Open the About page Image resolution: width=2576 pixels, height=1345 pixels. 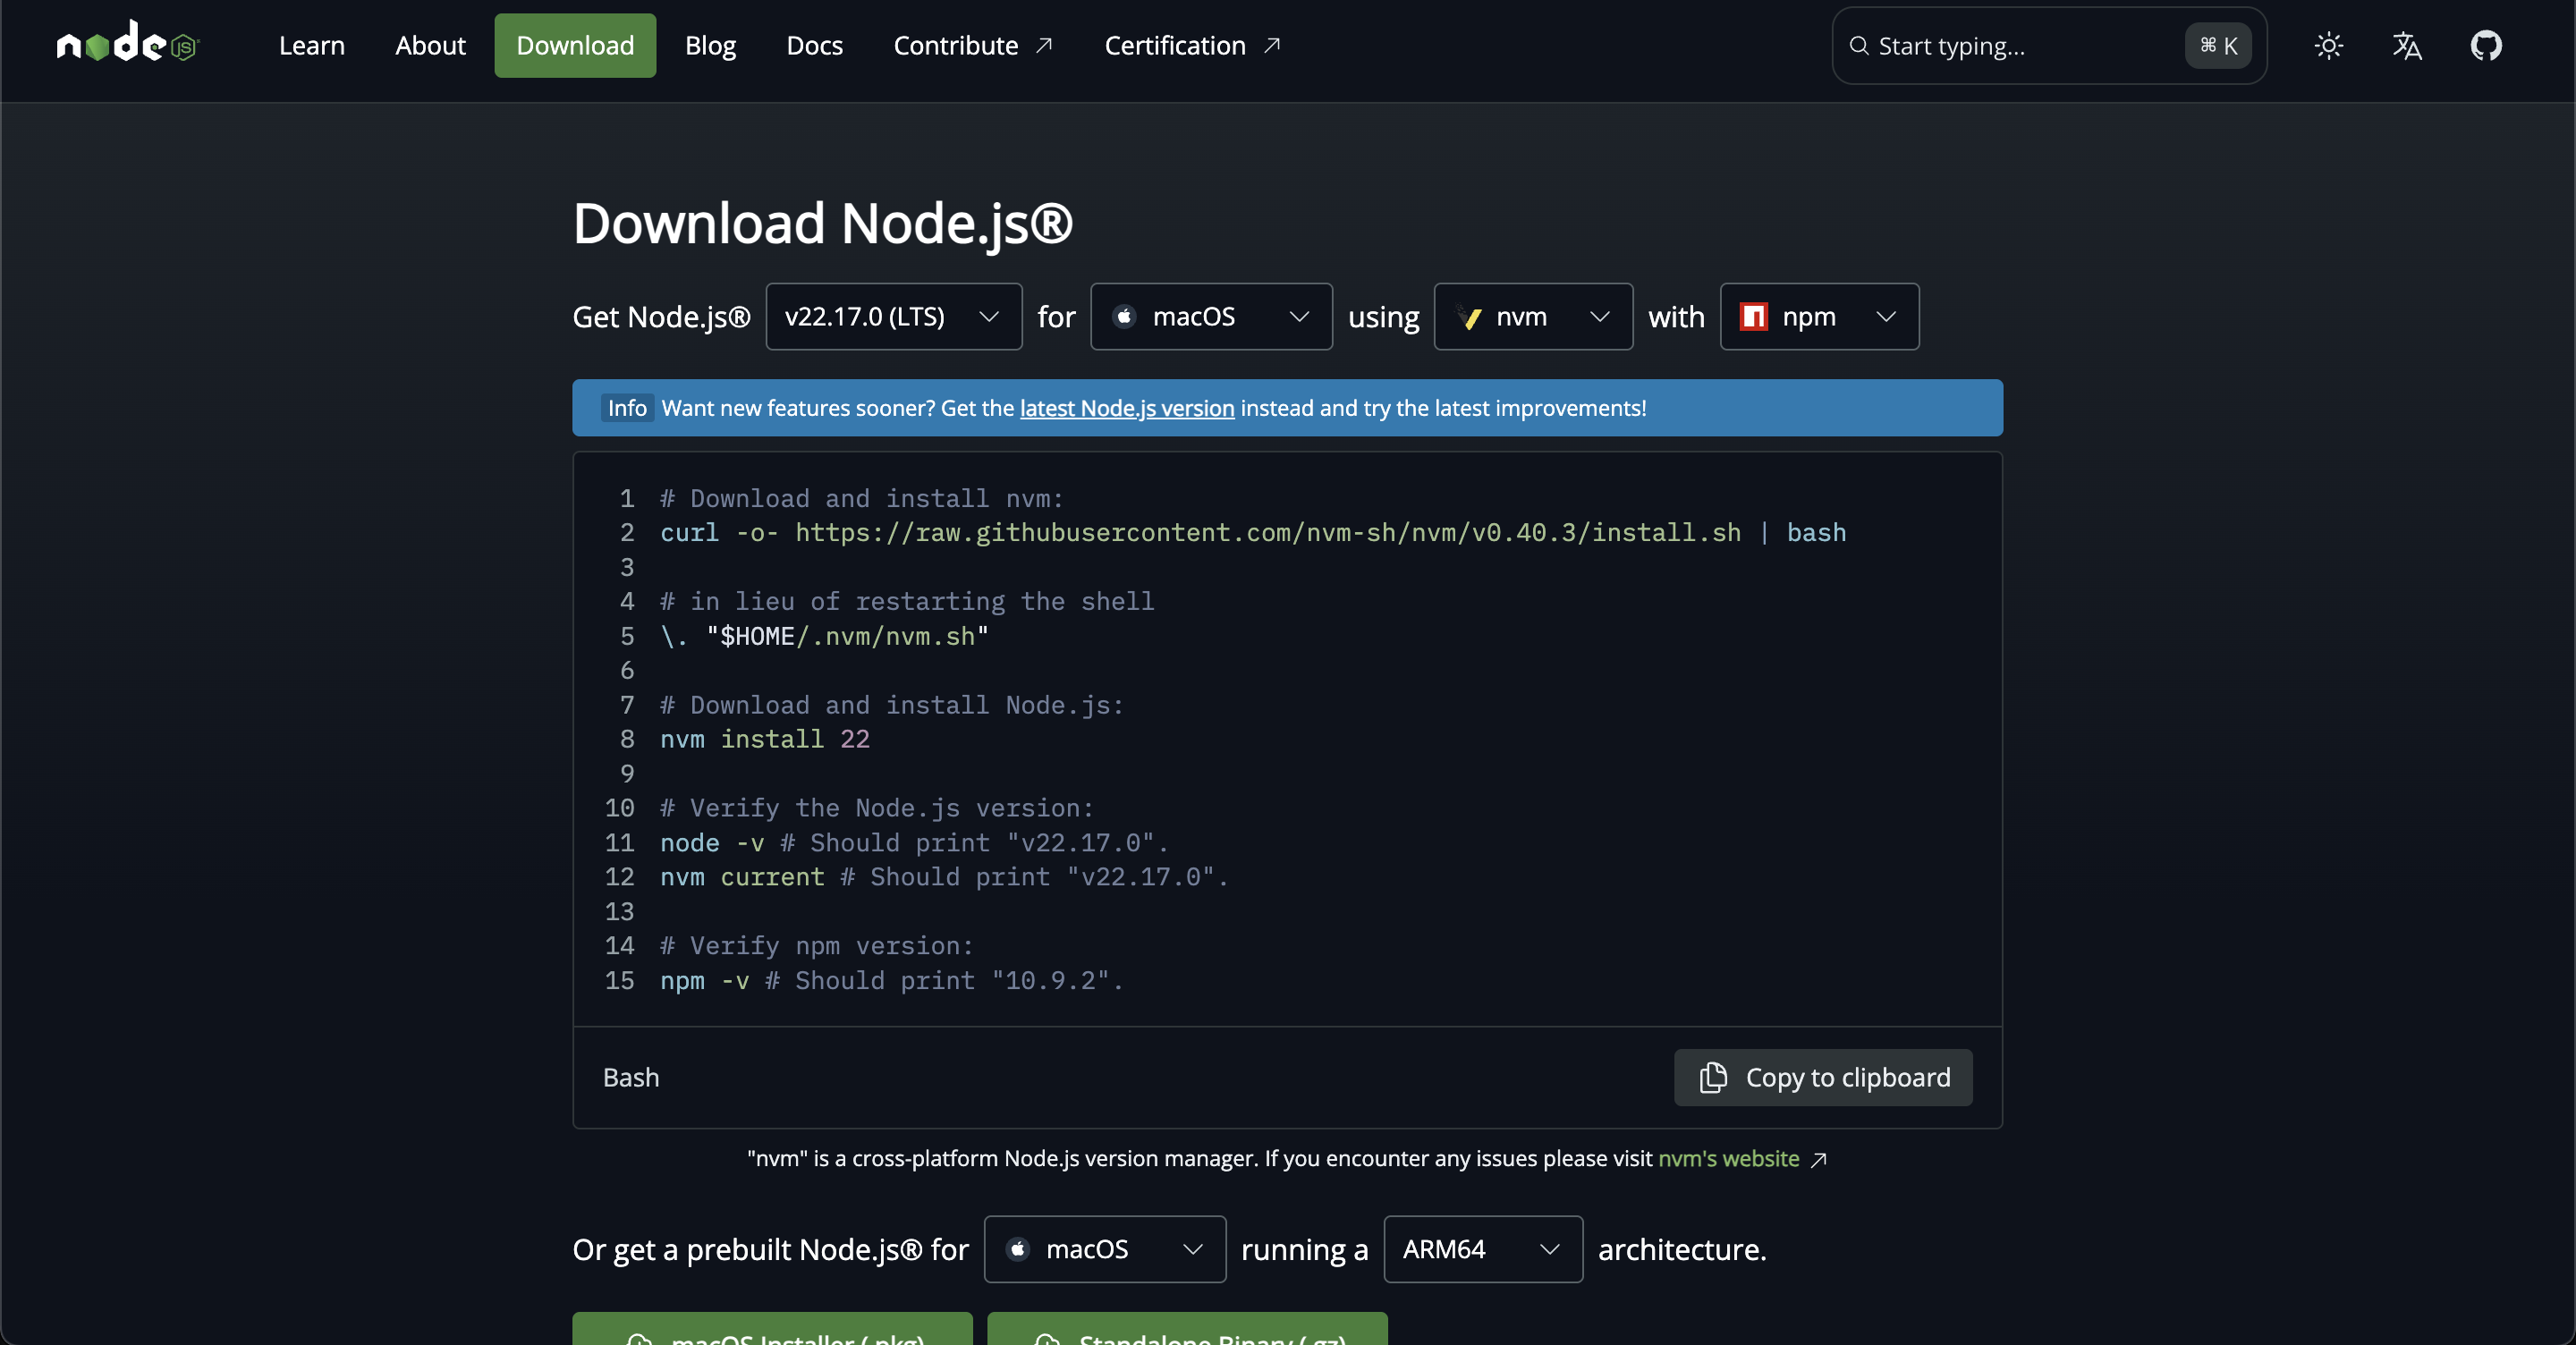point(430,45)
